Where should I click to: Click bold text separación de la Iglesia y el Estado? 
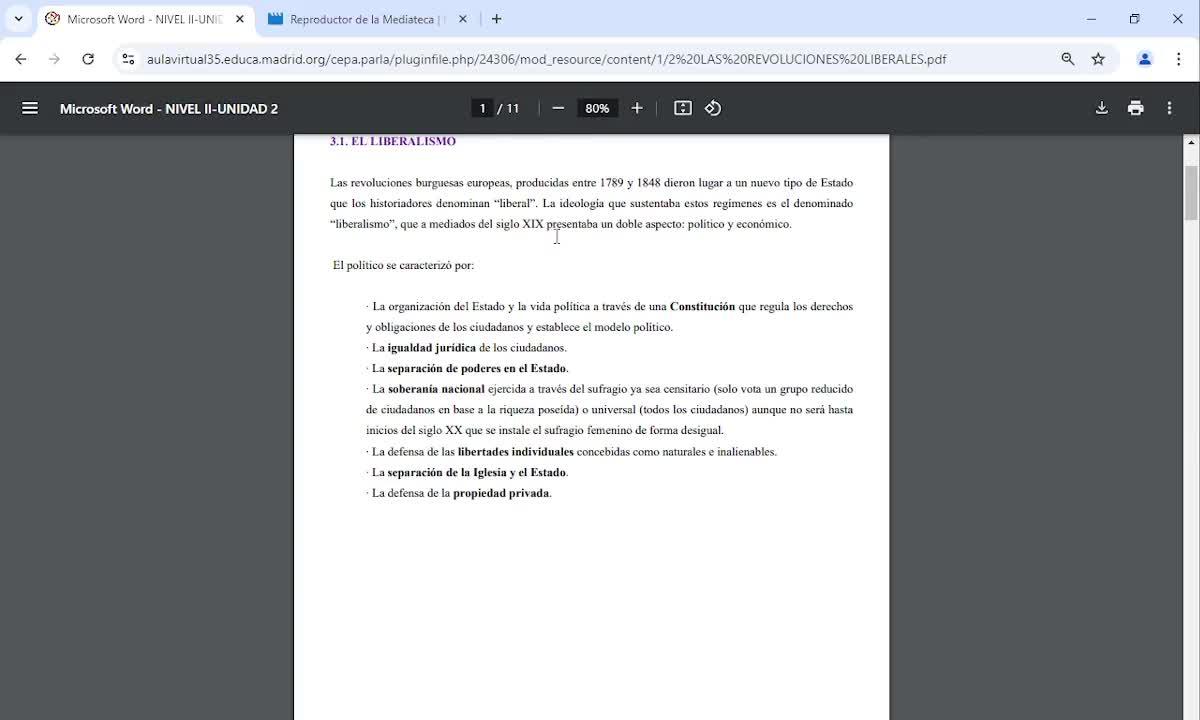pyautogui.click(x=477, y=473)
